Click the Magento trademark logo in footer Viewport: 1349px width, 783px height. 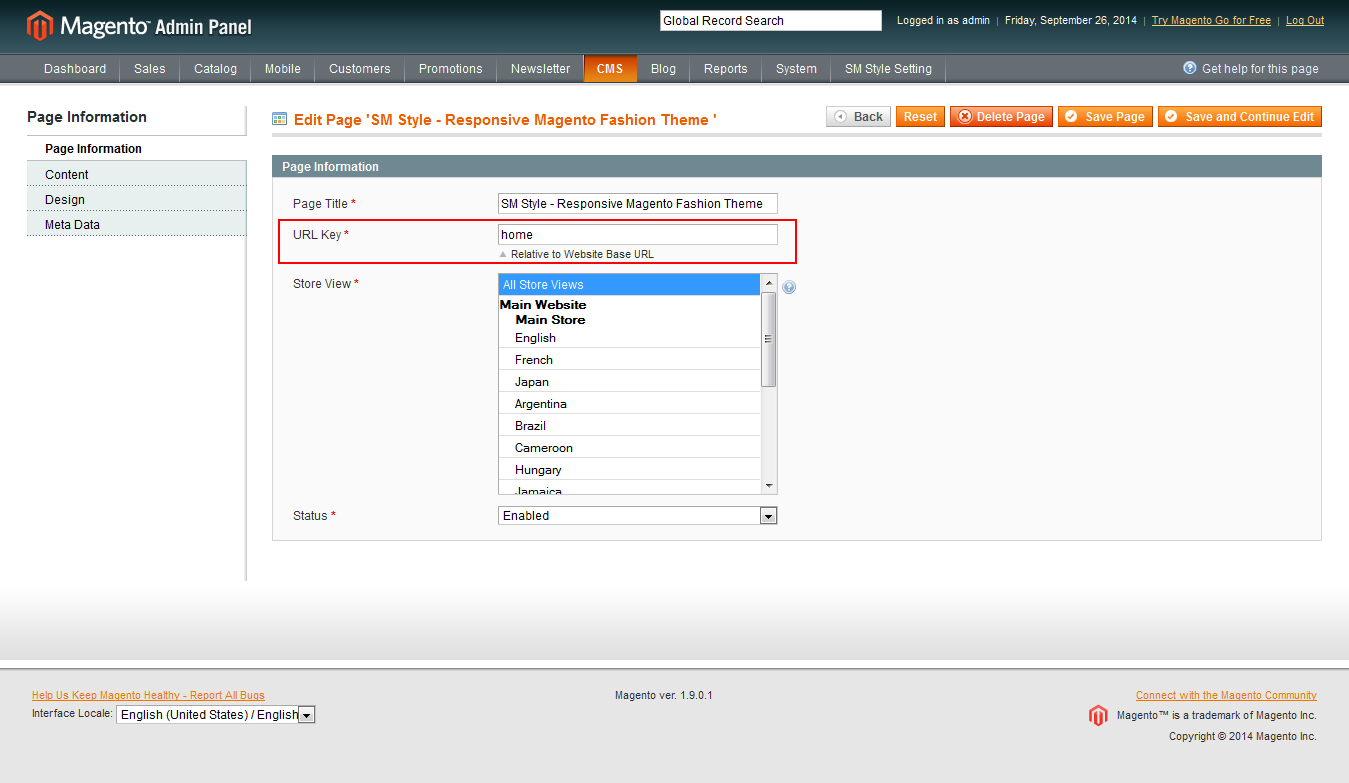[x=1098, y=715]
